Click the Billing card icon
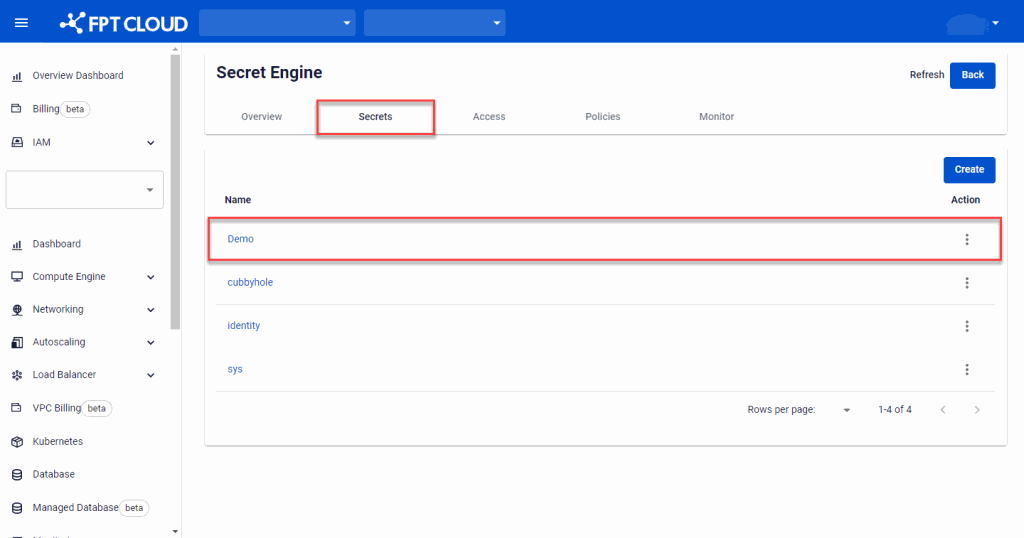 click(17, 108)
